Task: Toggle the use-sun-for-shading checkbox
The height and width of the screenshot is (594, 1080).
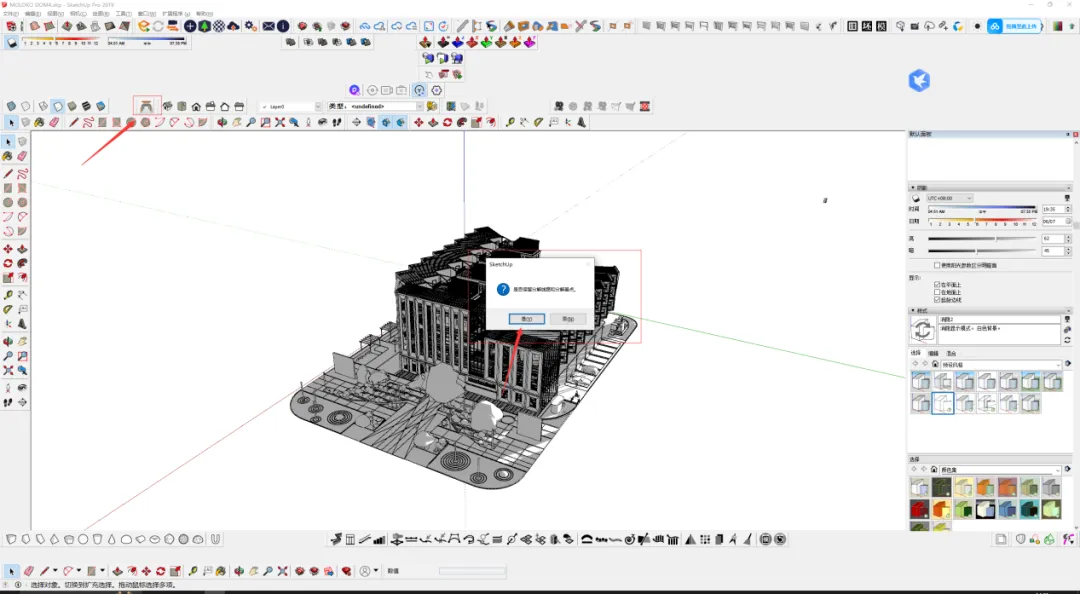Action: (937, 265)
